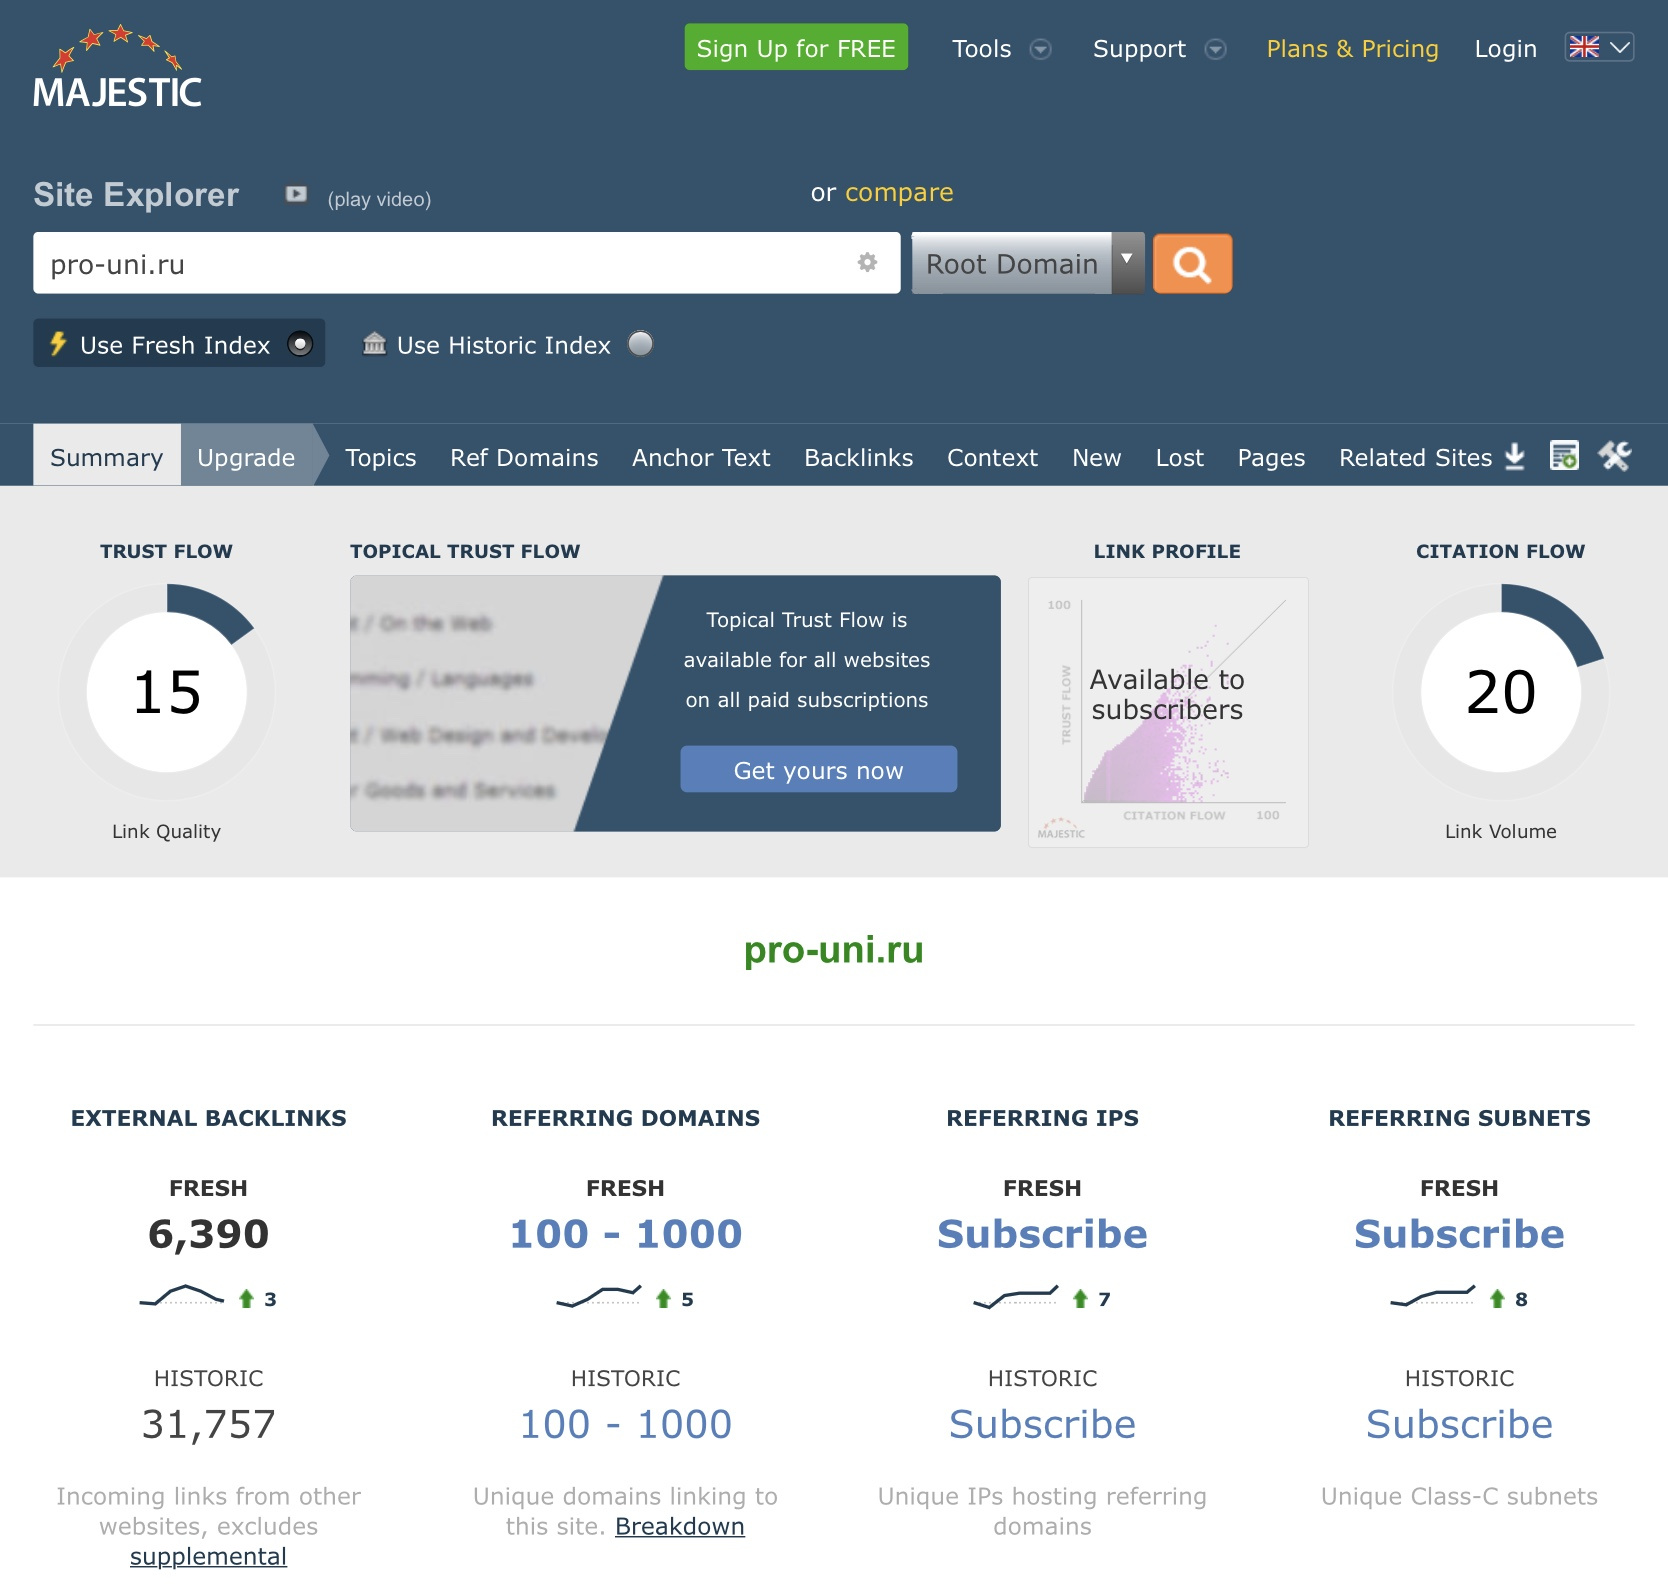Switch to Anchor Text tab

pos(701,457)
